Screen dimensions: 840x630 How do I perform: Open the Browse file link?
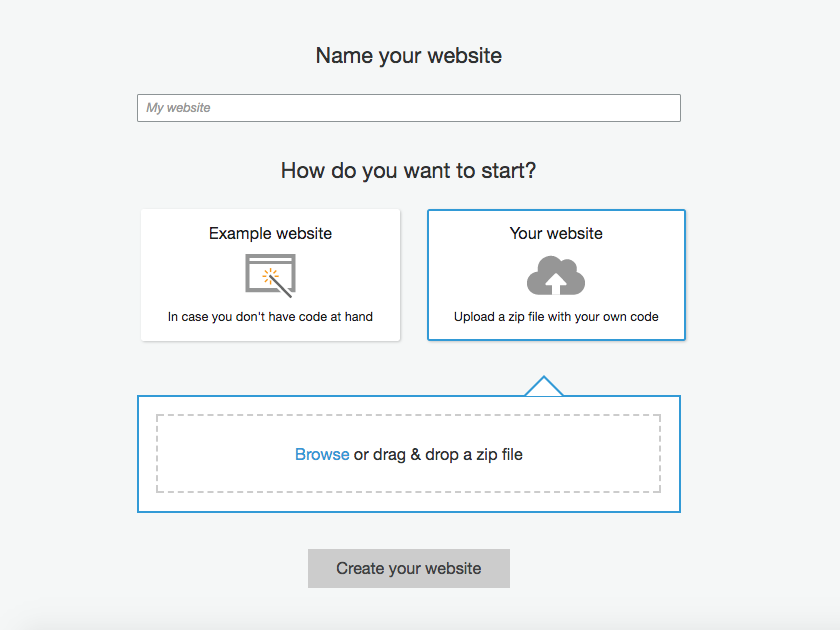pyautogui.click(x=322, y=454)
